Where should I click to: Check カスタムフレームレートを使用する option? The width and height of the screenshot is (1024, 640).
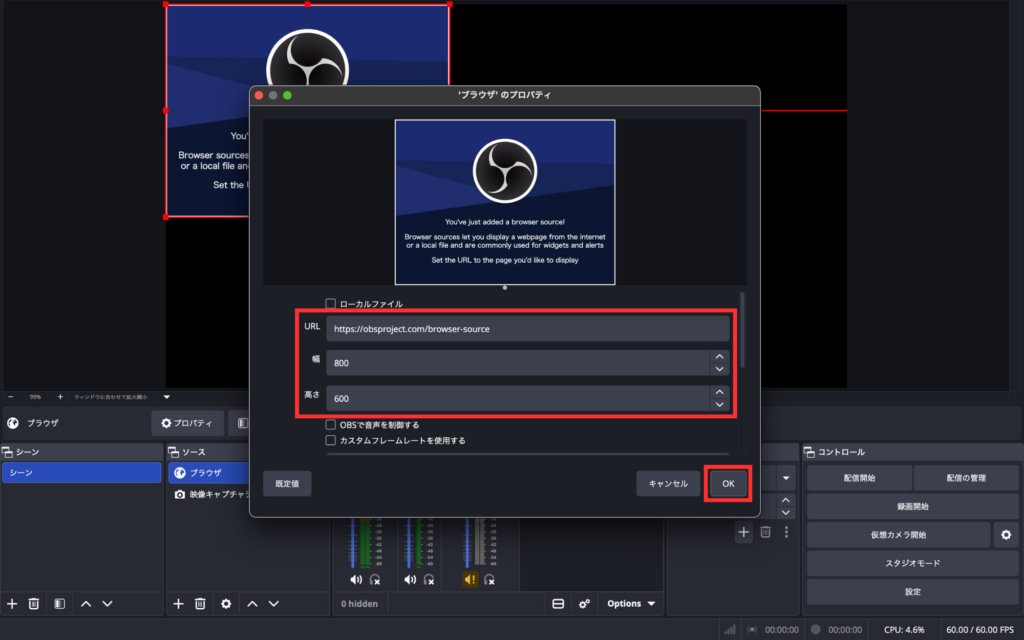click(330, 440)
